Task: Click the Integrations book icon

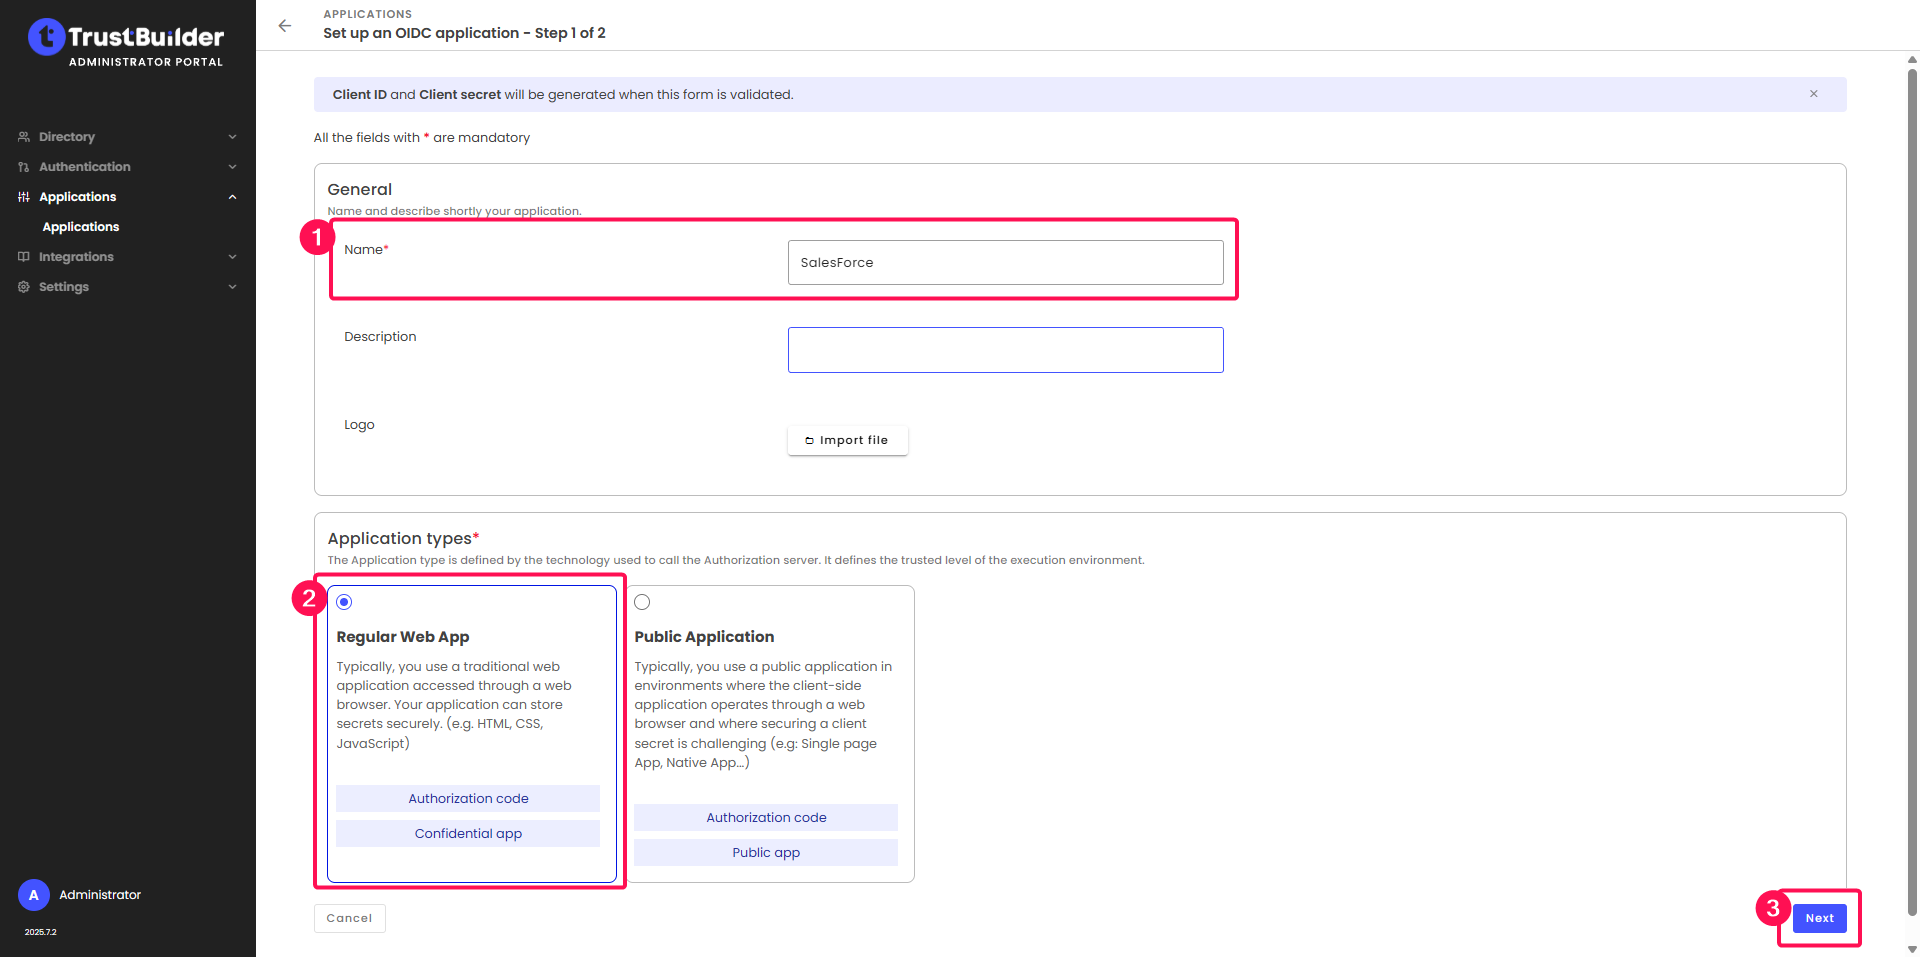Action: click(24, 257)
